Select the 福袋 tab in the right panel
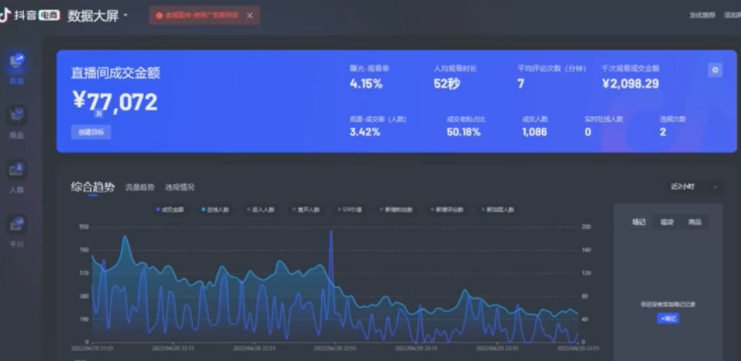The width and height of the screenshot is (741, 361). [x=667, y=222]
